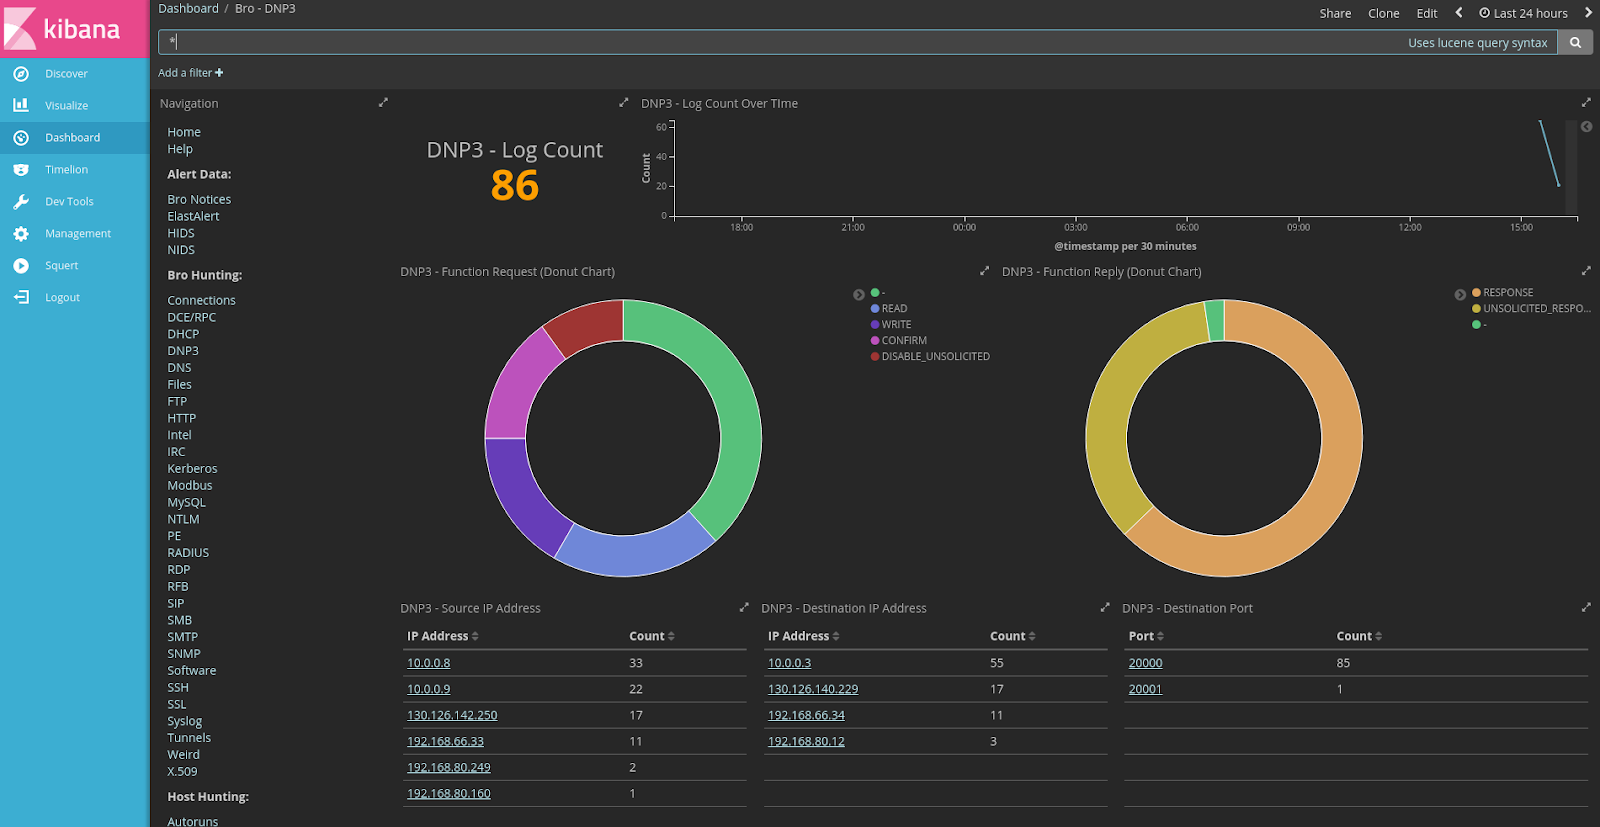Screen dimensions: 1600x827
Task: Open port 20000 link
Action: click(x=1145, y=663)
